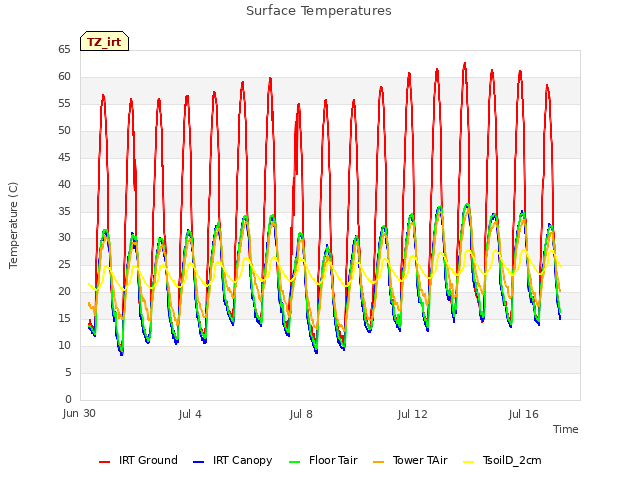Click the TZ_irt annotation label
The height and width of the screenshot is (480, 640).
tap(104, 42)
